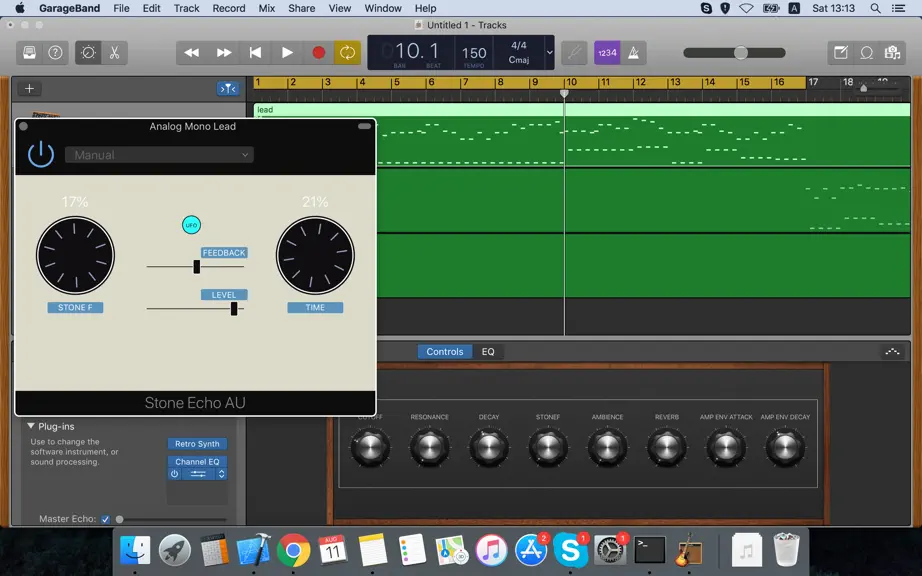Turn the AMBIENCE knob
The image size is (922, 576).
click(607, 447)
